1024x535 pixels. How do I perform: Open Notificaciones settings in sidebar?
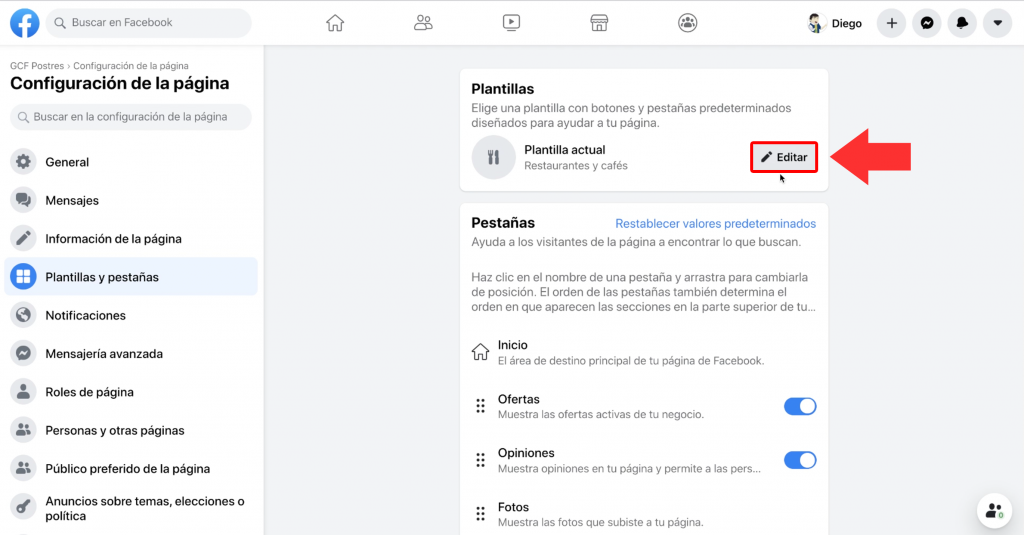[x=85, y=315]
